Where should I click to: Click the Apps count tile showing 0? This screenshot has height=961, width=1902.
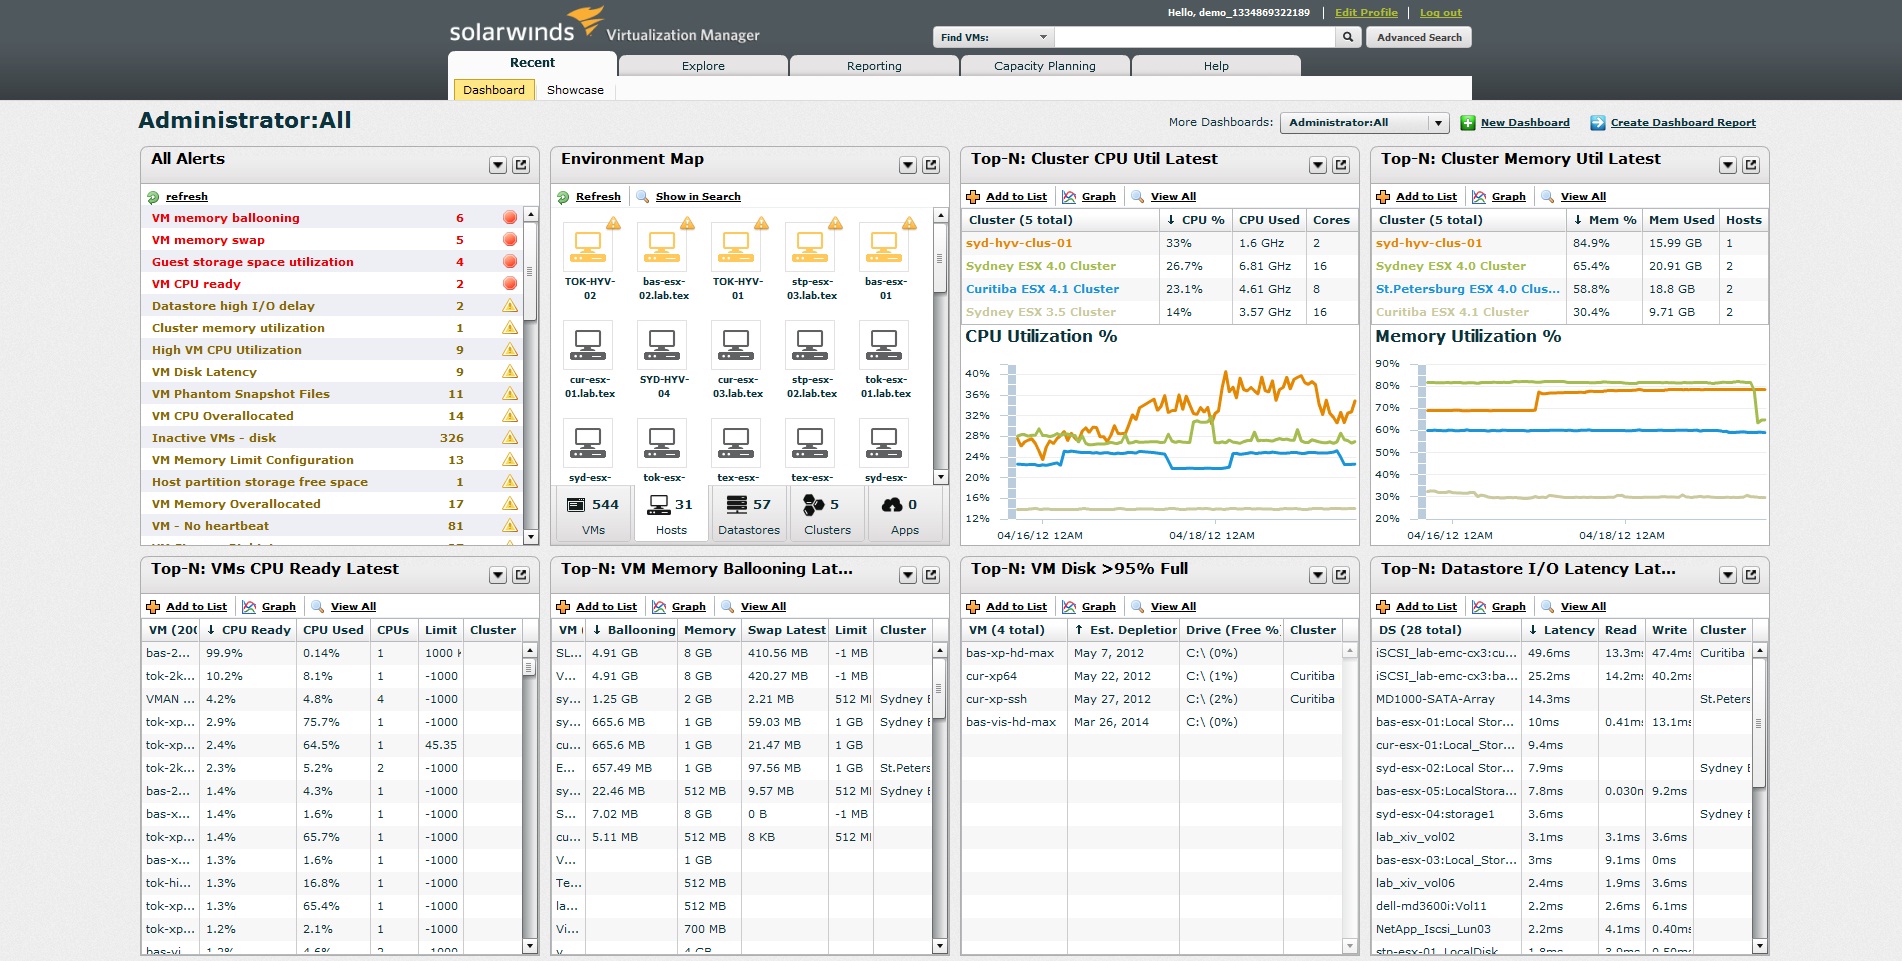tap(905, 514)
